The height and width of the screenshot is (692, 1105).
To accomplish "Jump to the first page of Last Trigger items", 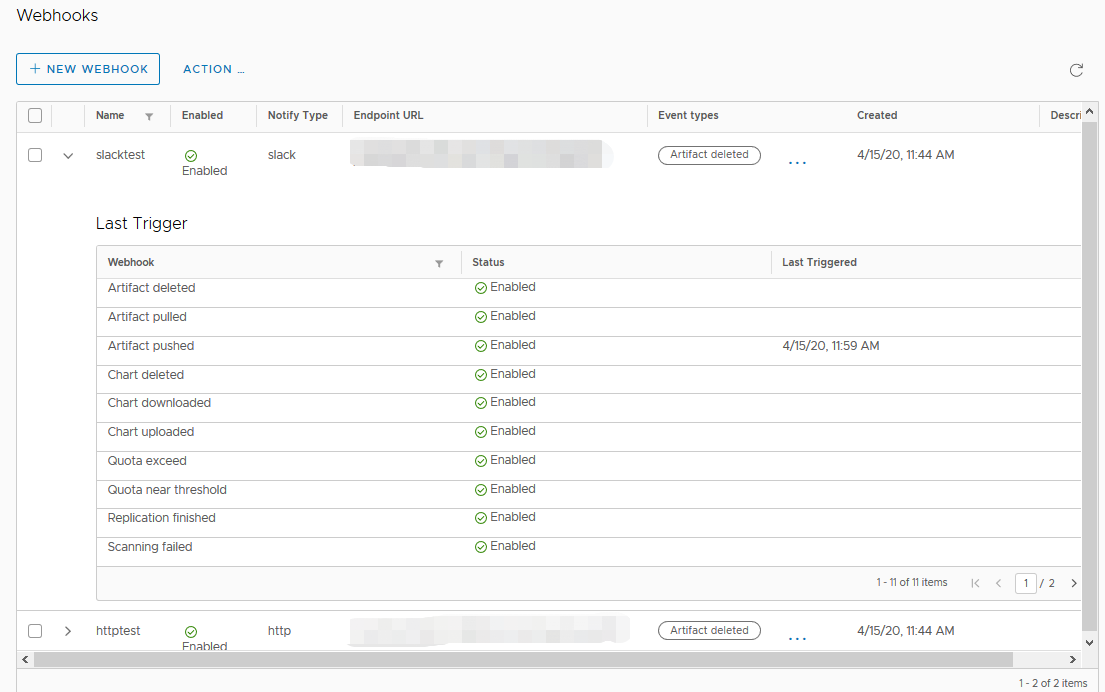I will coord(975,583).
